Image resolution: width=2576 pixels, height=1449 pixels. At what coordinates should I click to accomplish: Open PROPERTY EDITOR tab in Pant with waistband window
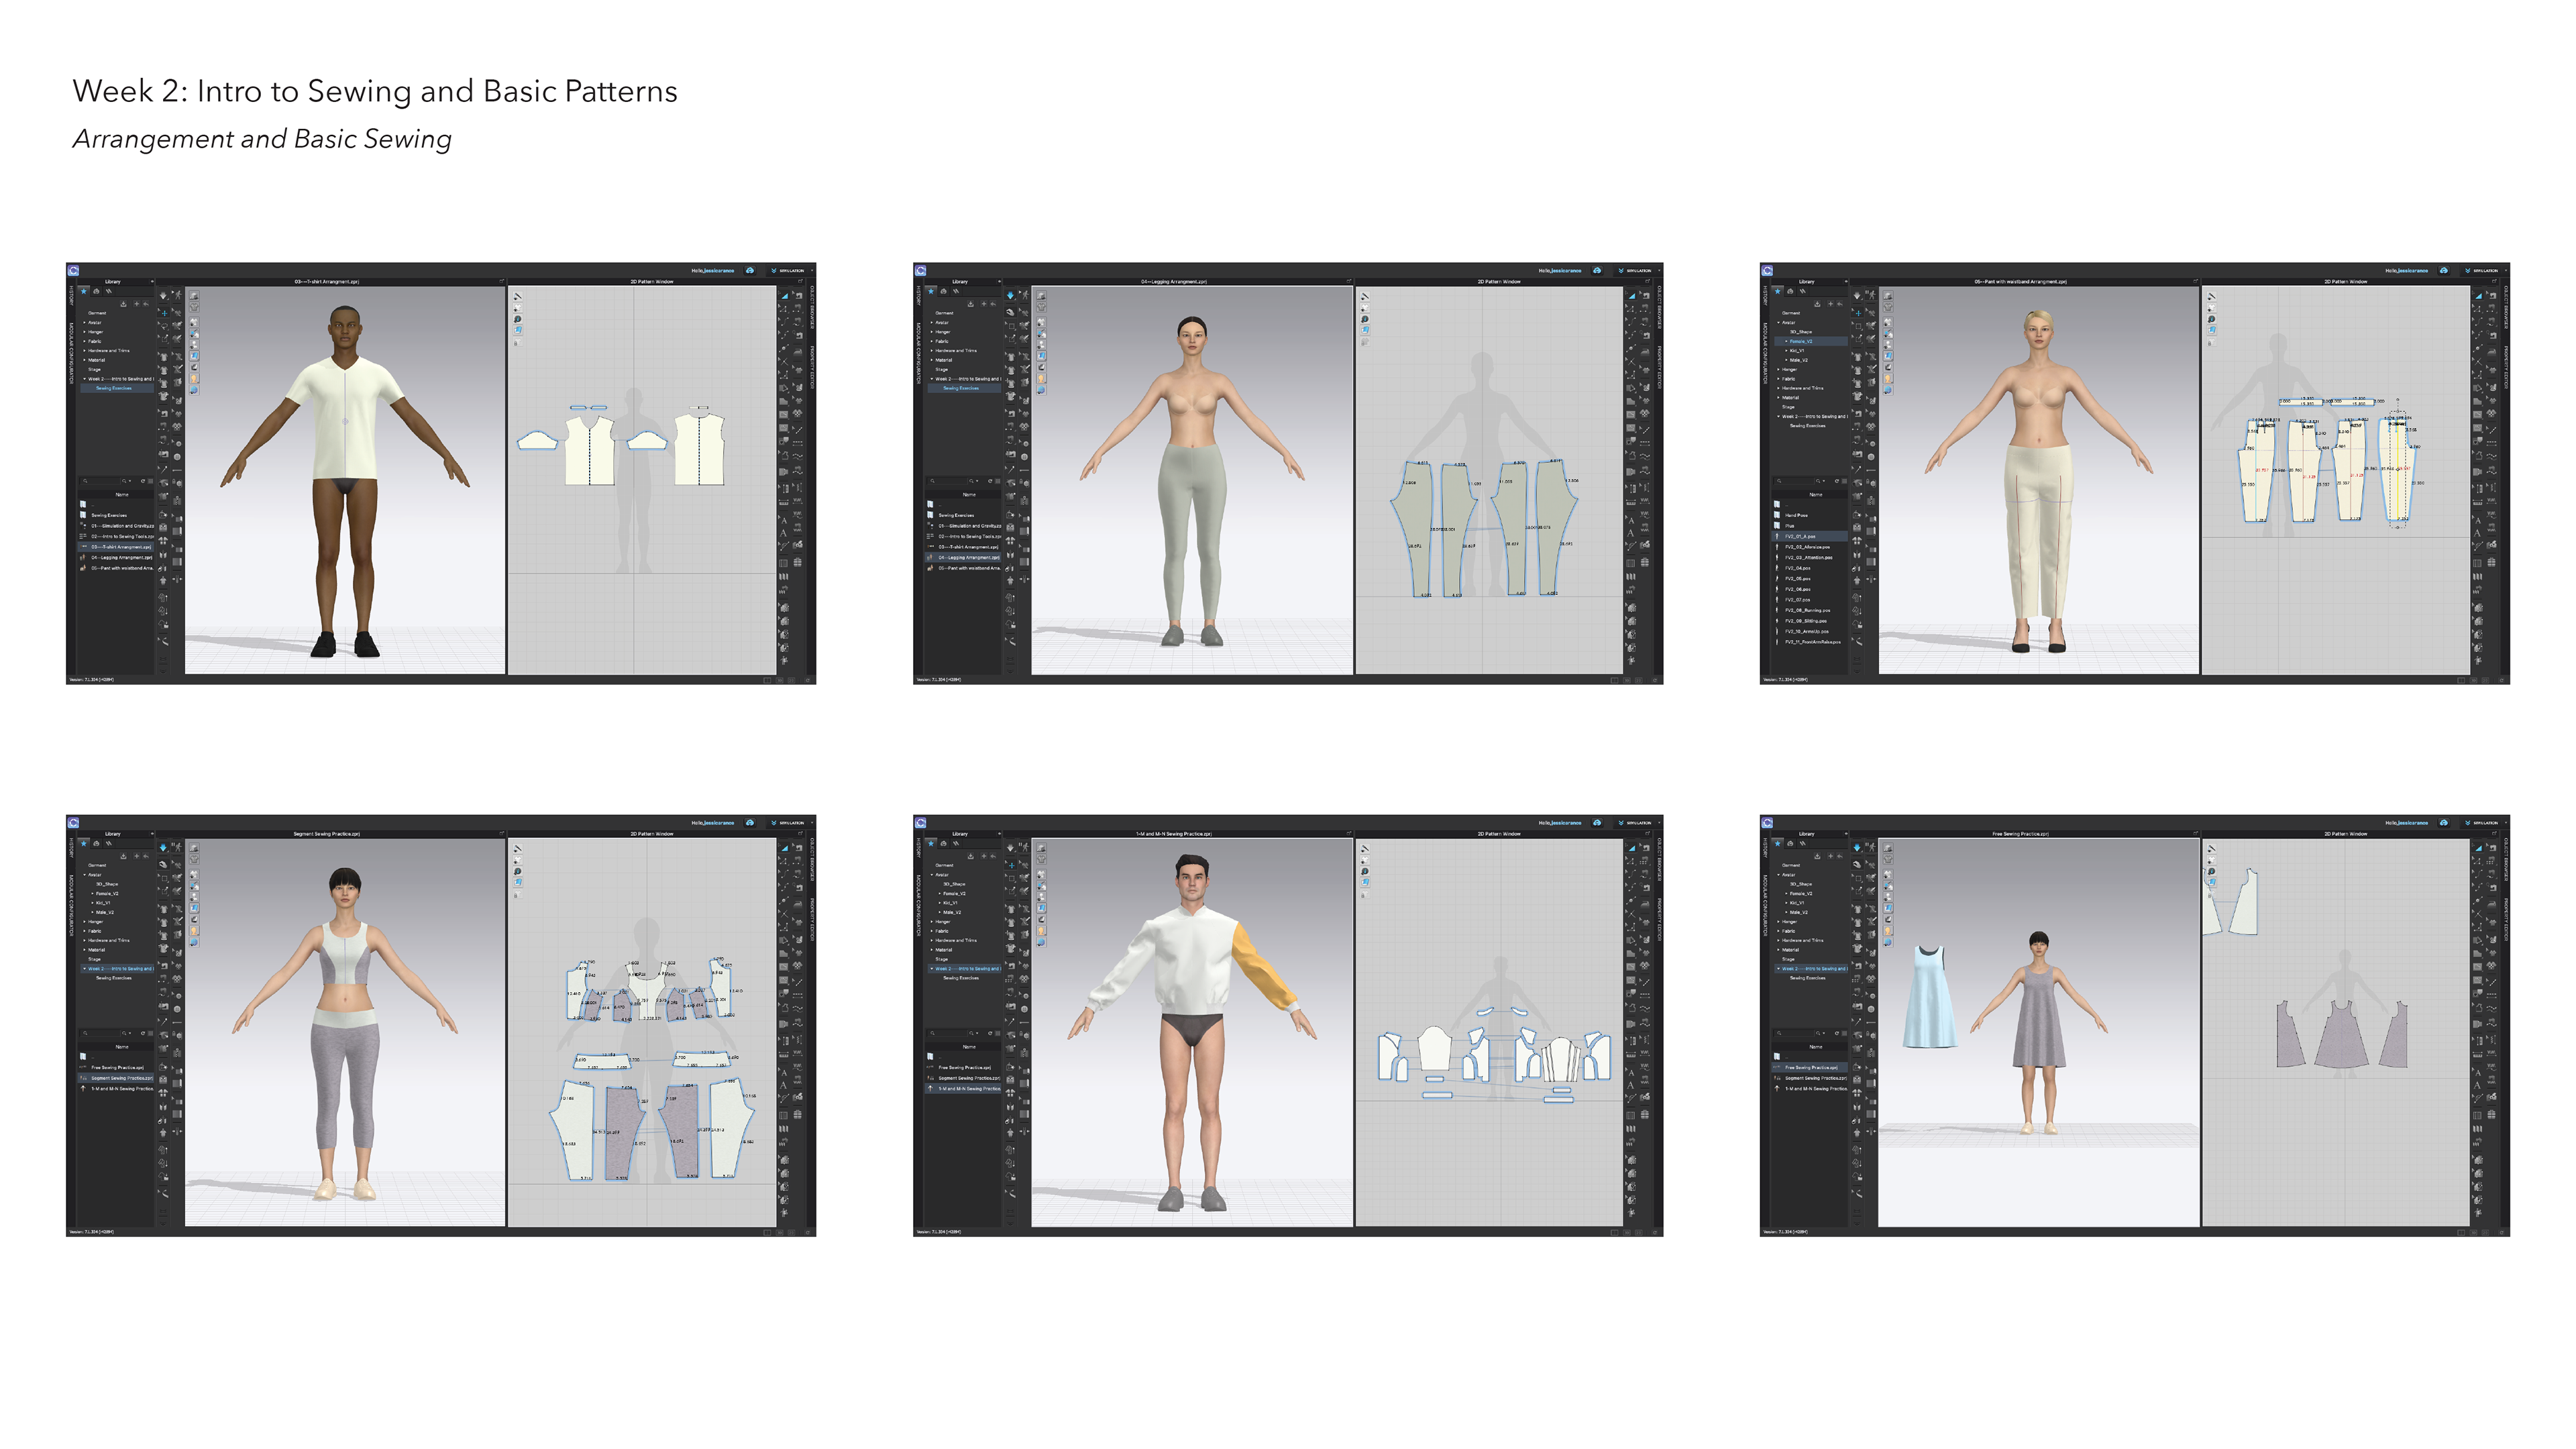[2505, 368]
